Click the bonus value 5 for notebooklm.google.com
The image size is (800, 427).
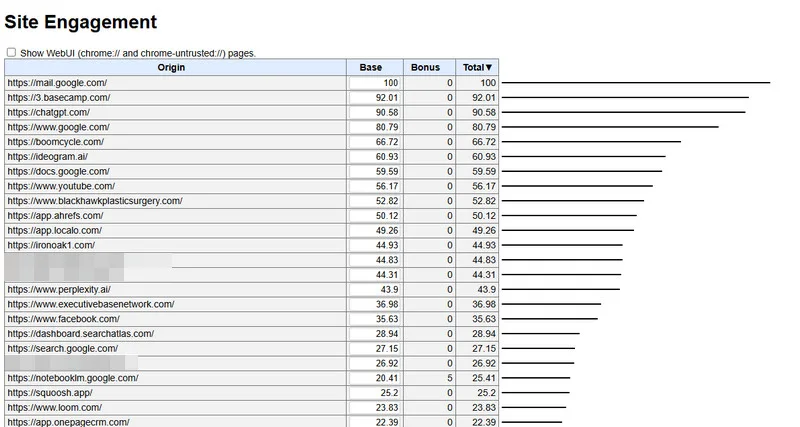(449, 378)
